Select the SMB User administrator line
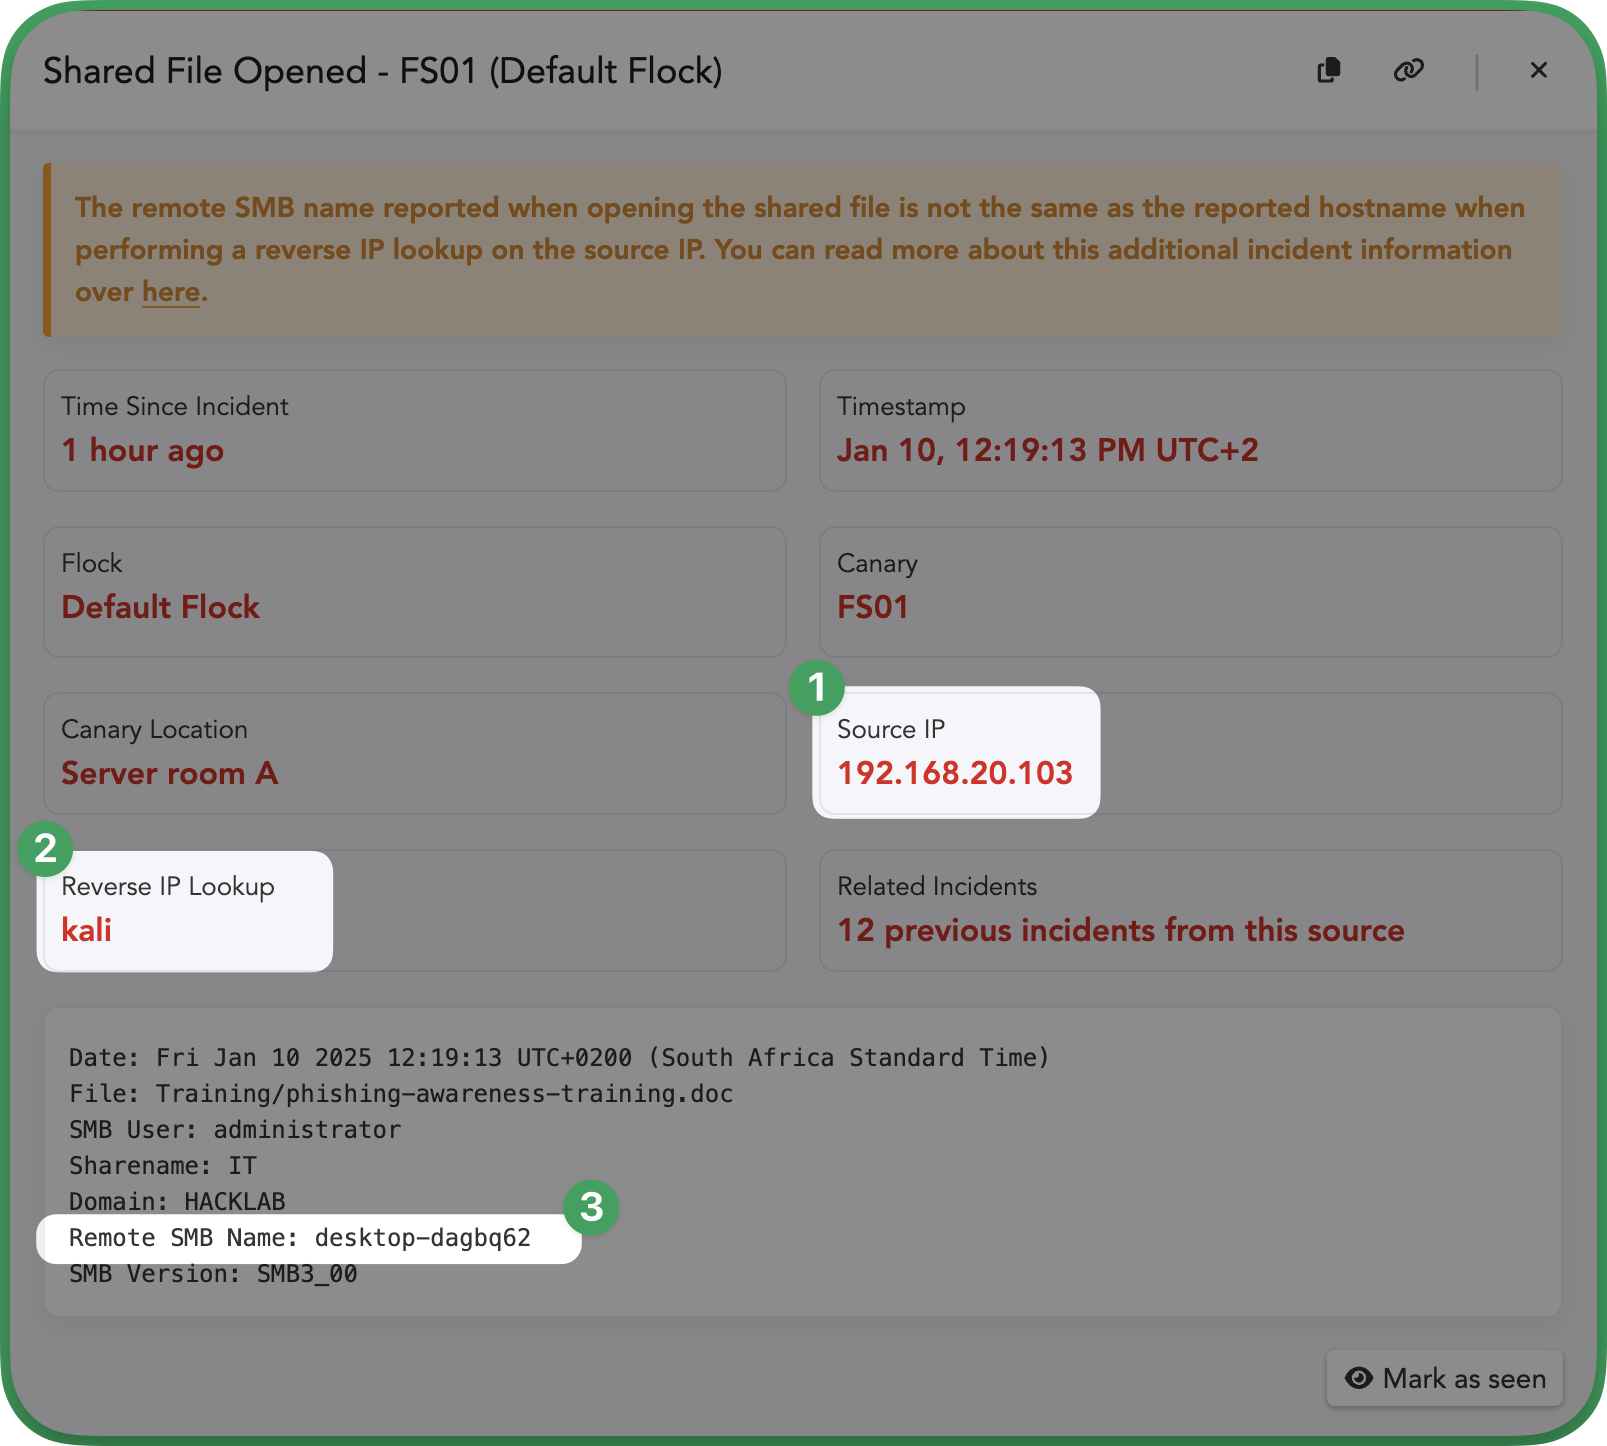 point(235,1130)
